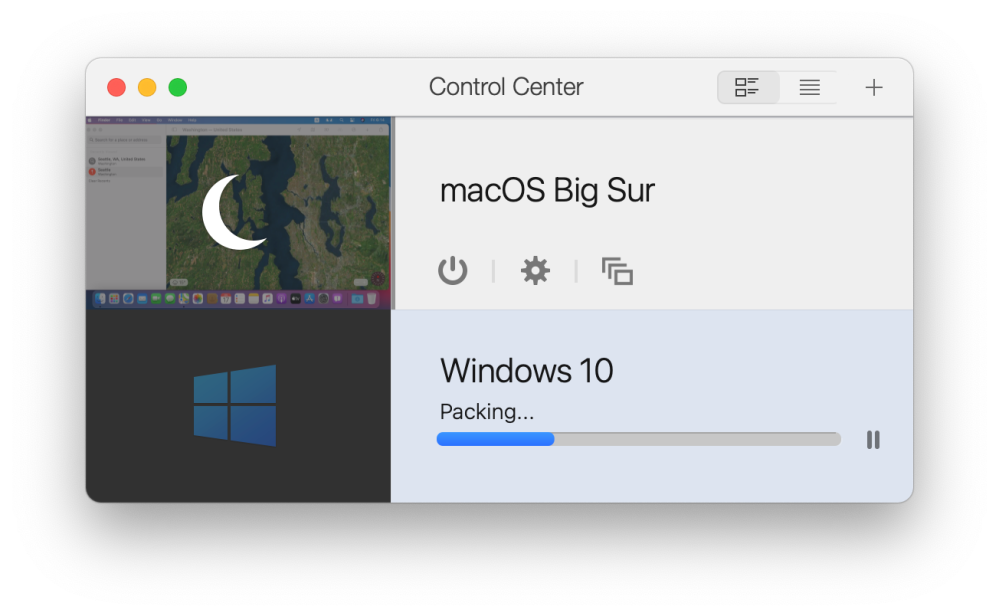Close the Control Center window

pos(116,87)
